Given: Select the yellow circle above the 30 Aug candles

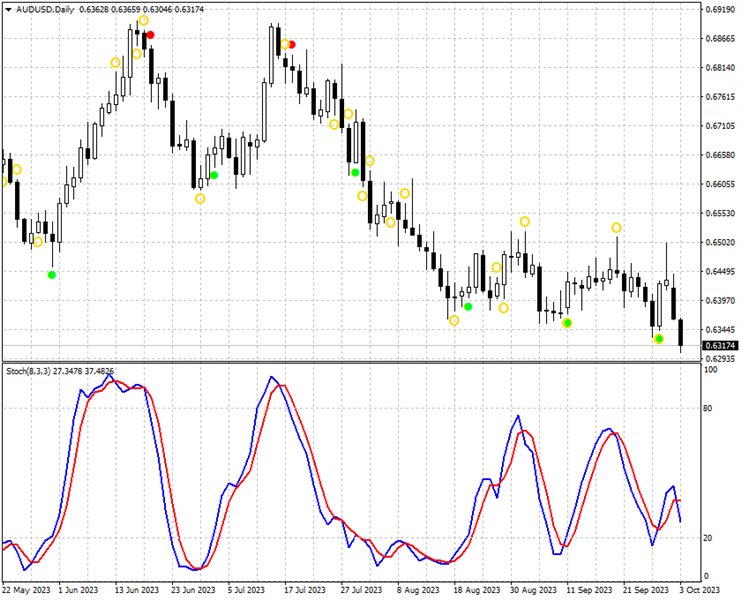Looking at the screenshot, I should point(524,221).
